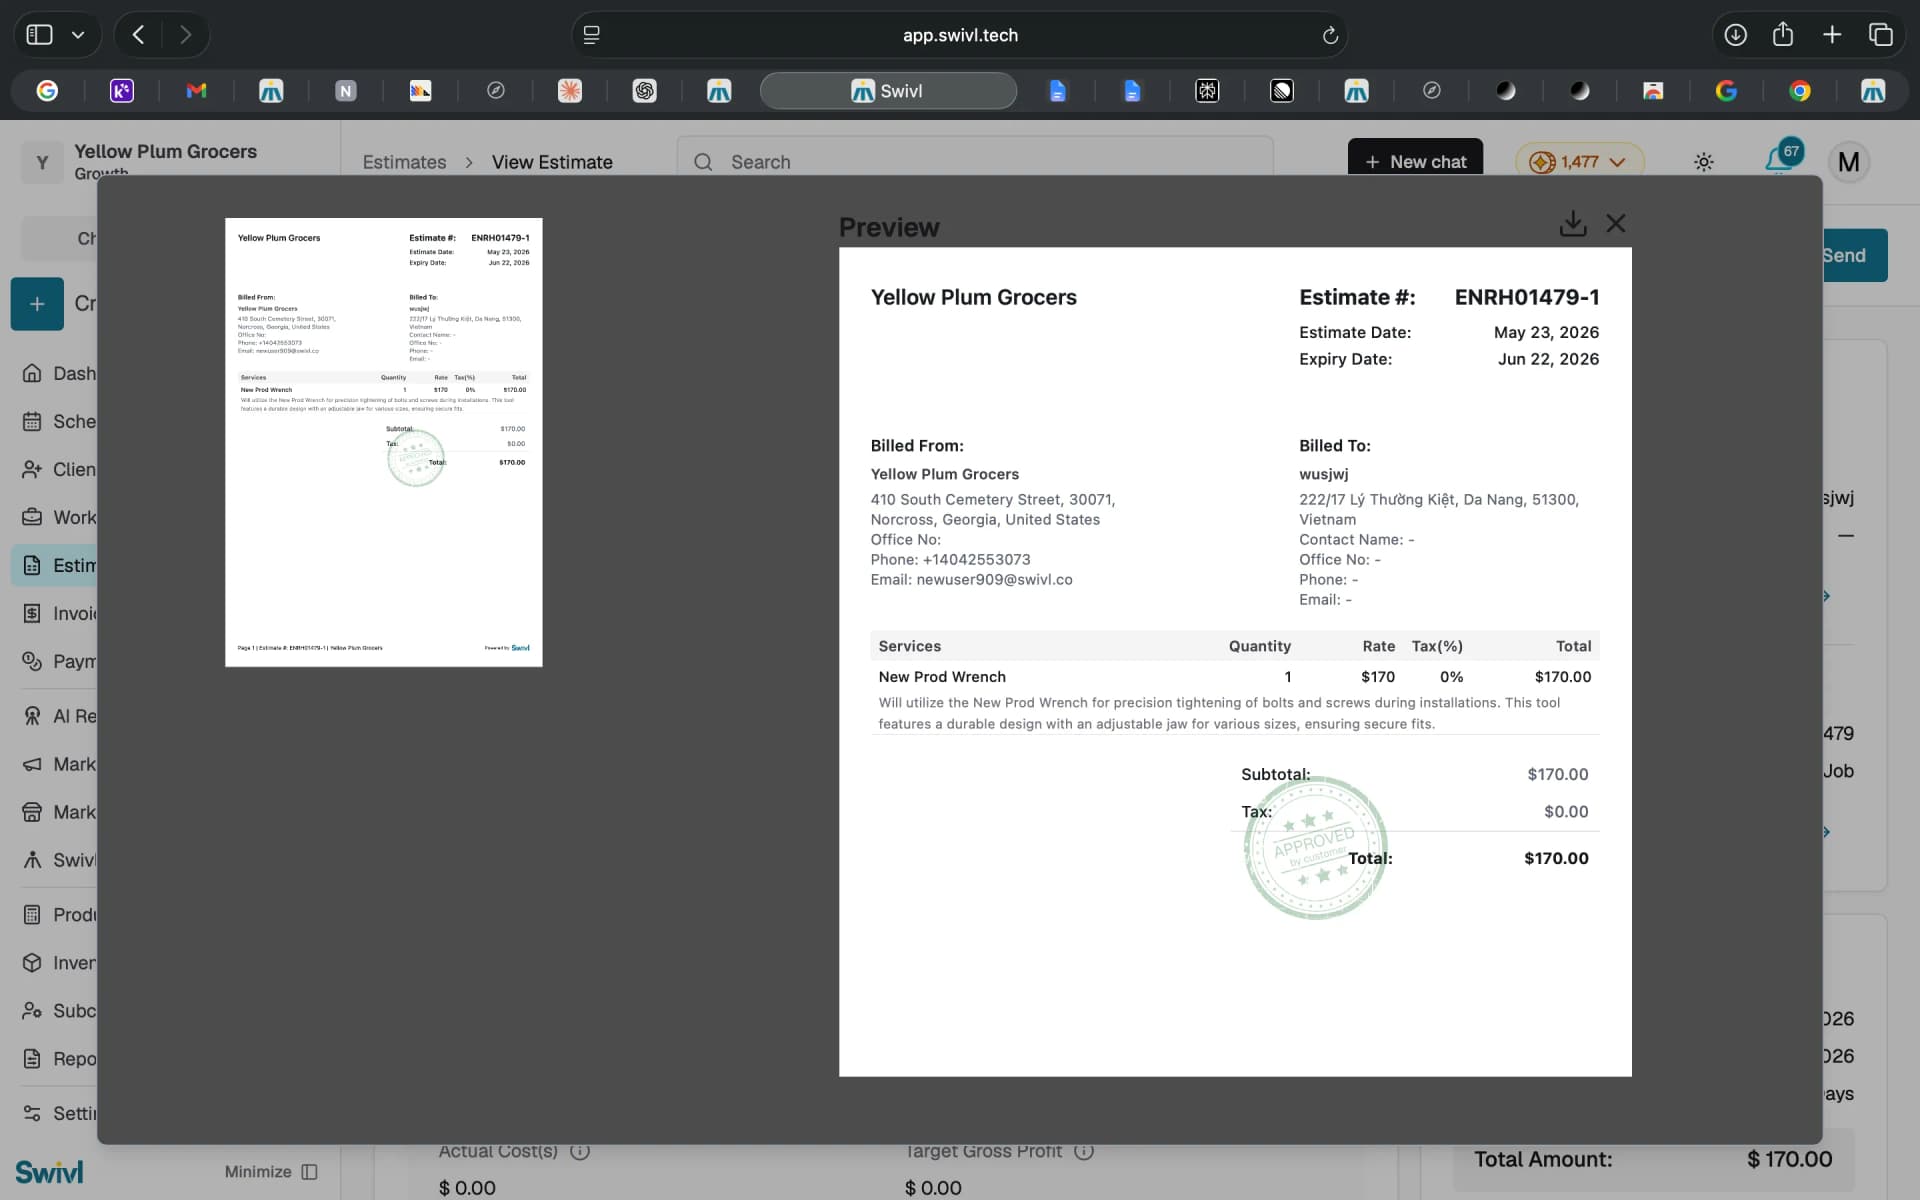Image resolution: width=1920 pixels, height=1200 pixels.
Task: Minimize the sidebar
Action: (271, 1172)
